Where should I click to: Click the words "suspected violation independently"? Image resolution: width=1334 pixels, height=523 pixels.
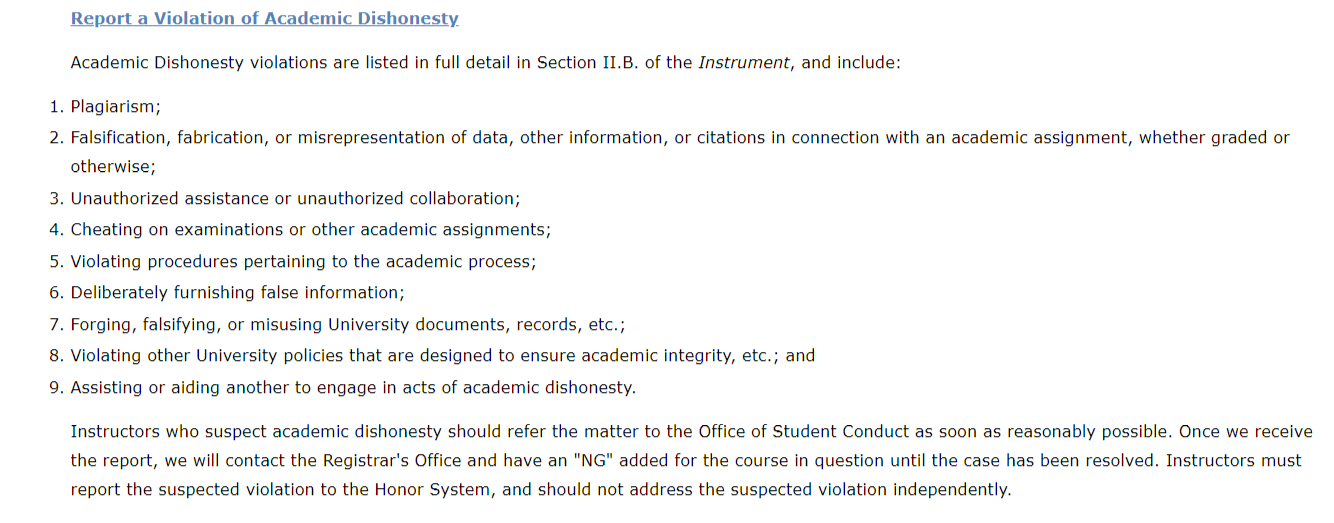click(875, 490)
